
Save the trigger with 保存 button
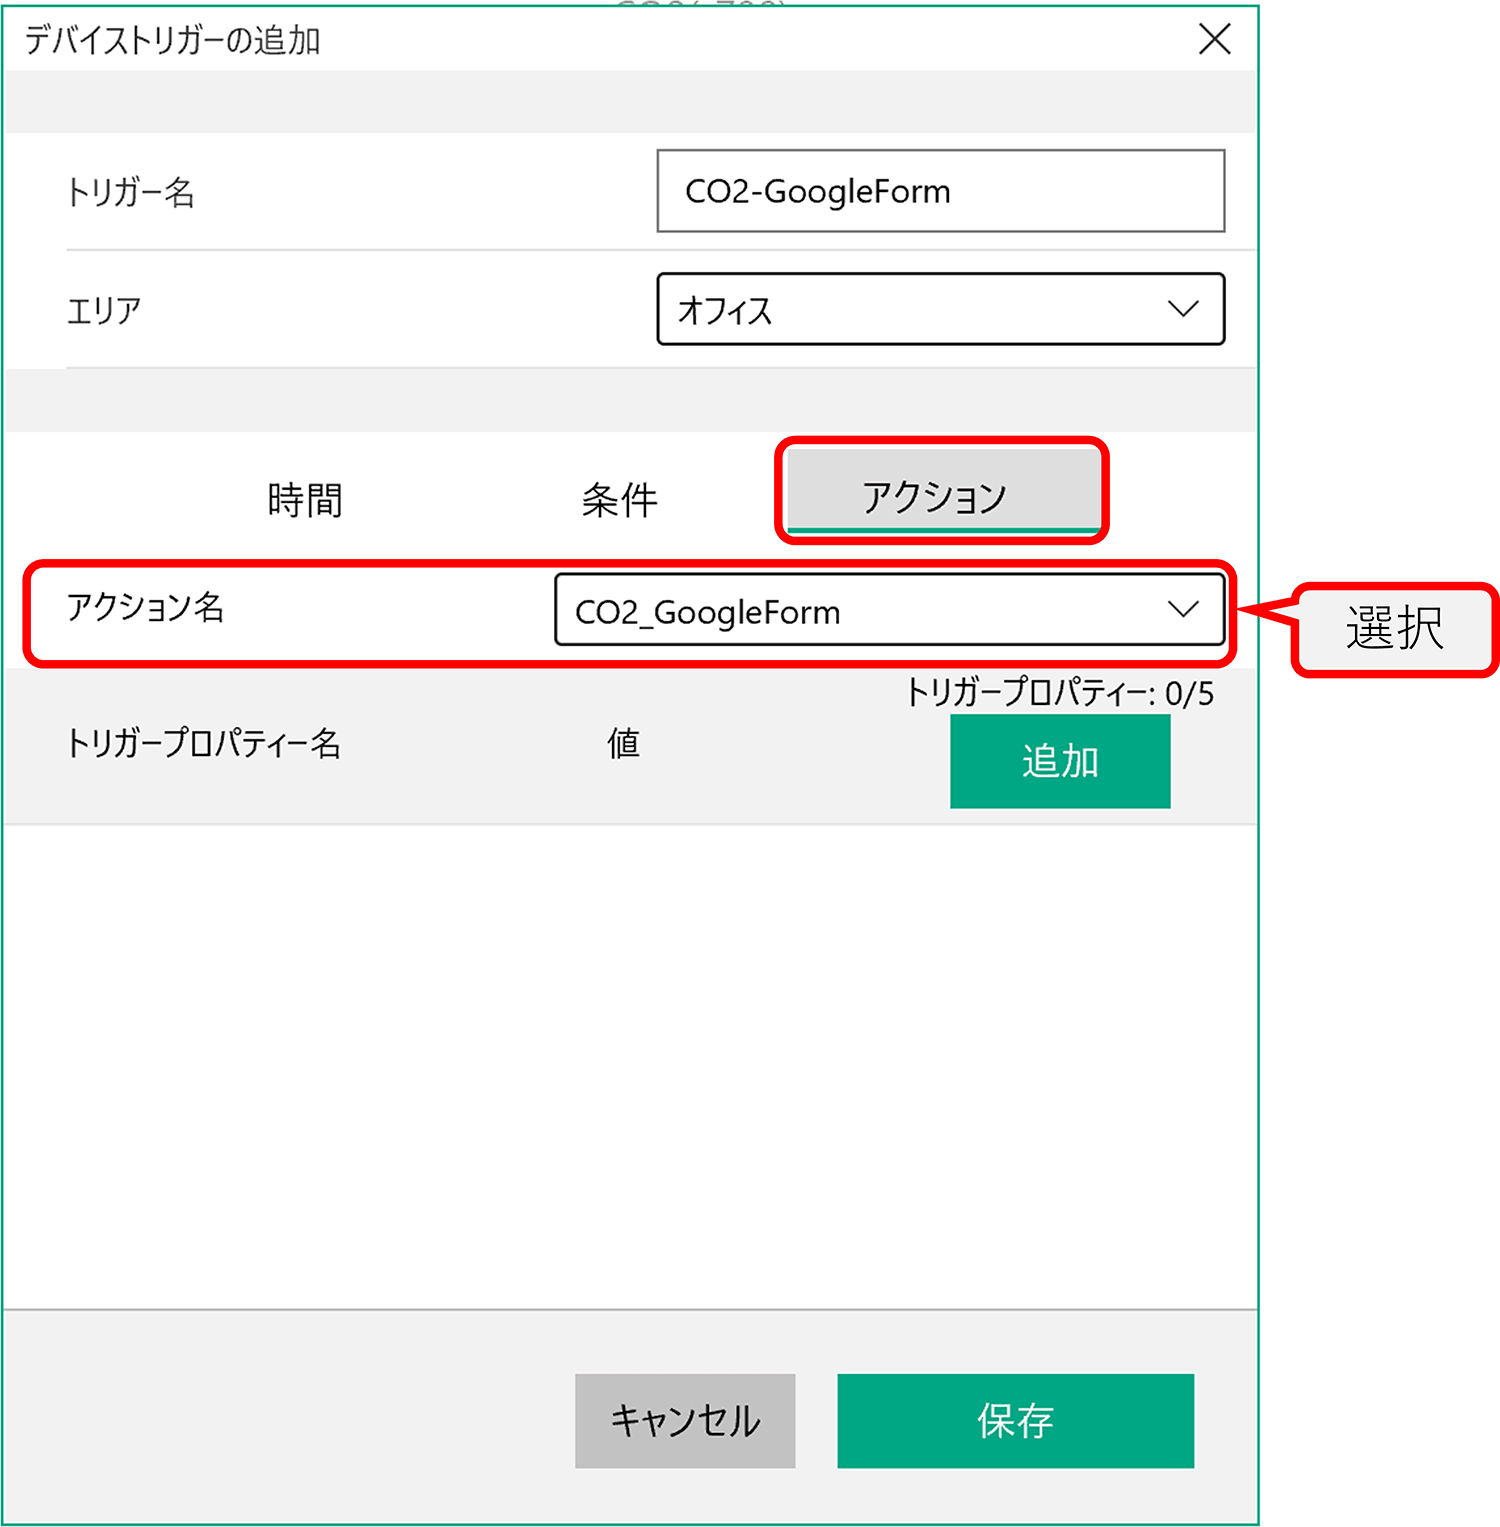coord(1015,1420)
